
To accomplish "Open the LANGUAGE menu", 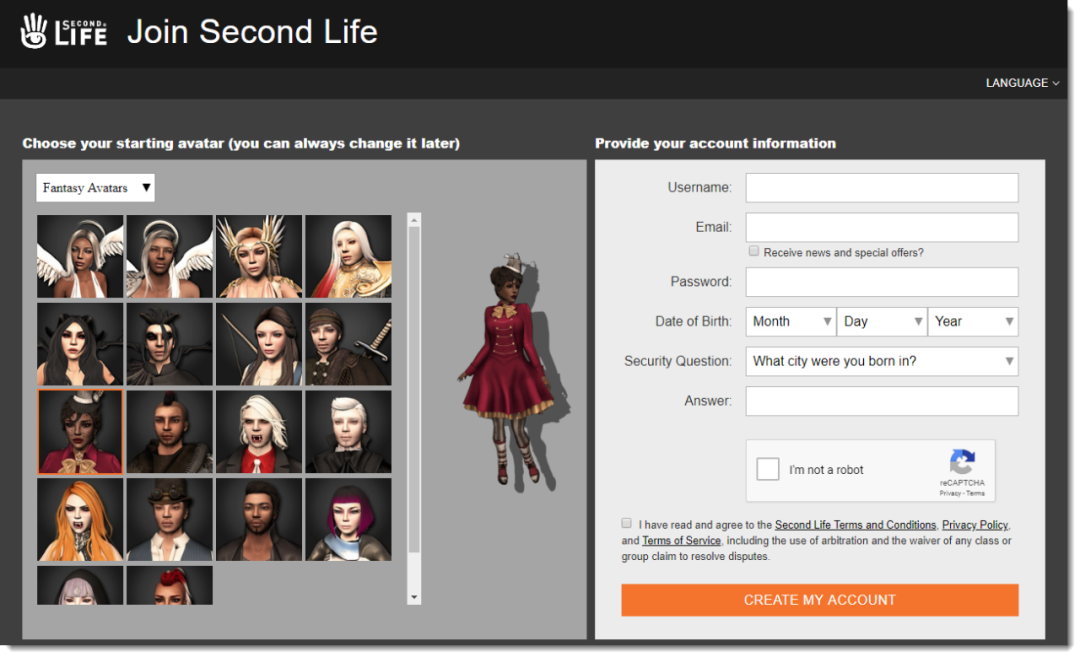I will (1022, 83).
